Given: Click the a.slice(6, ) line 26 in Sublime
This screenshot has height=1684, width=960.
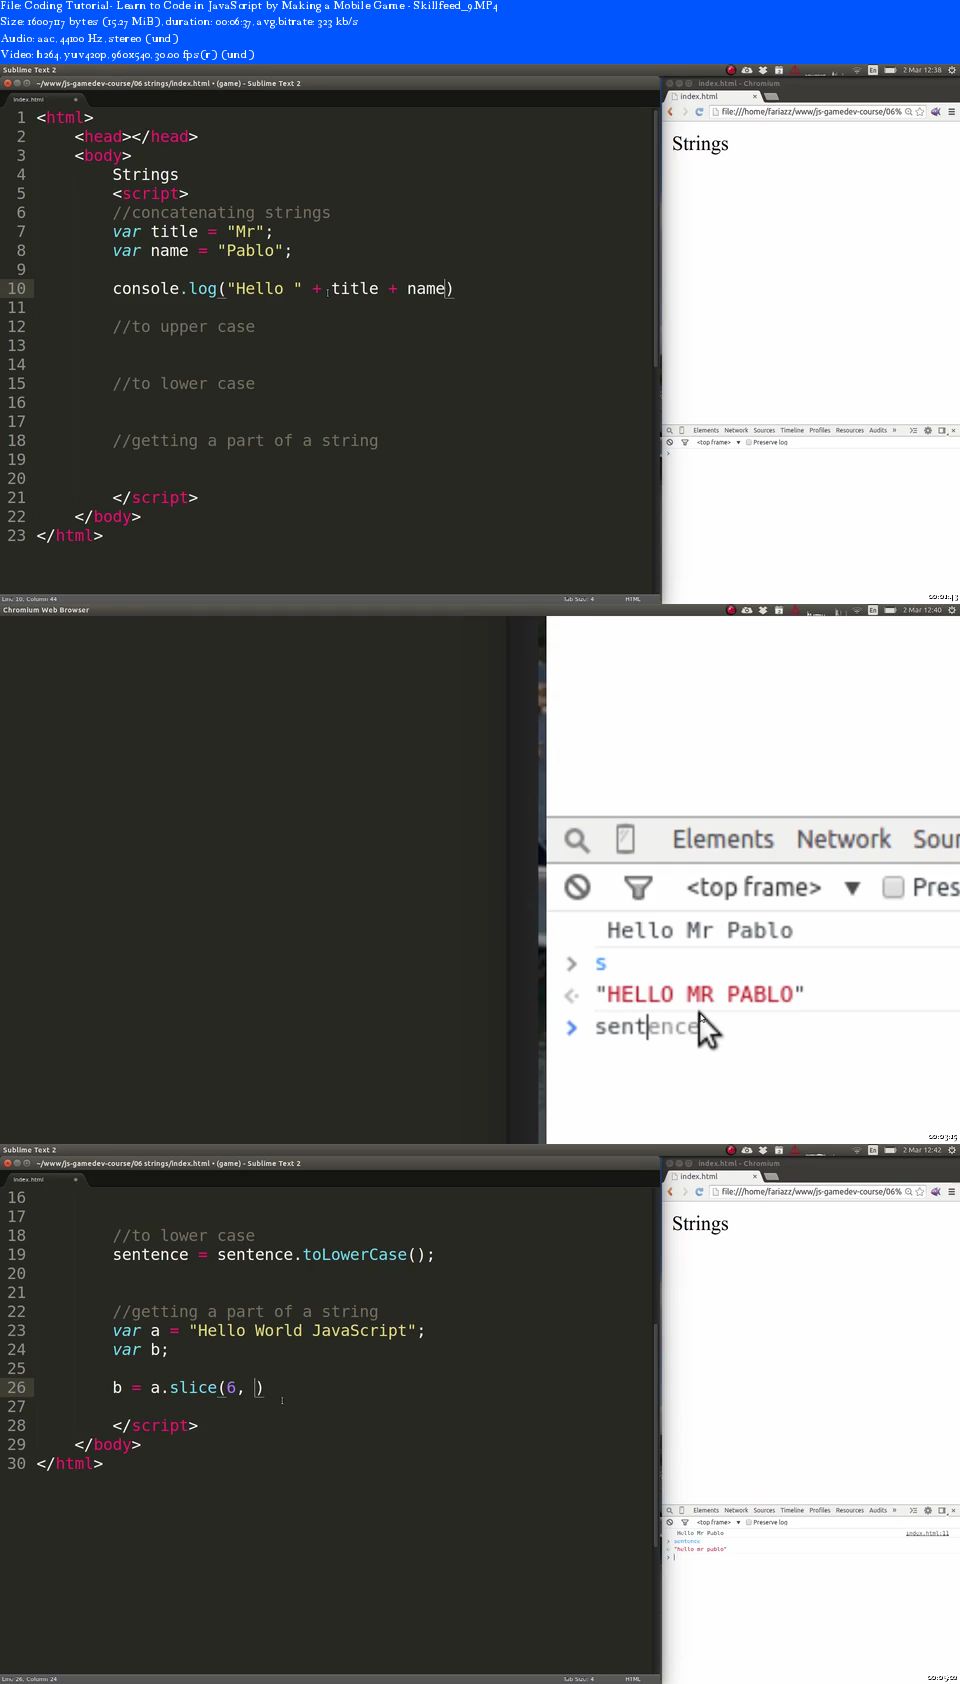Looking at the screenshot, I should click(188, 1388).
